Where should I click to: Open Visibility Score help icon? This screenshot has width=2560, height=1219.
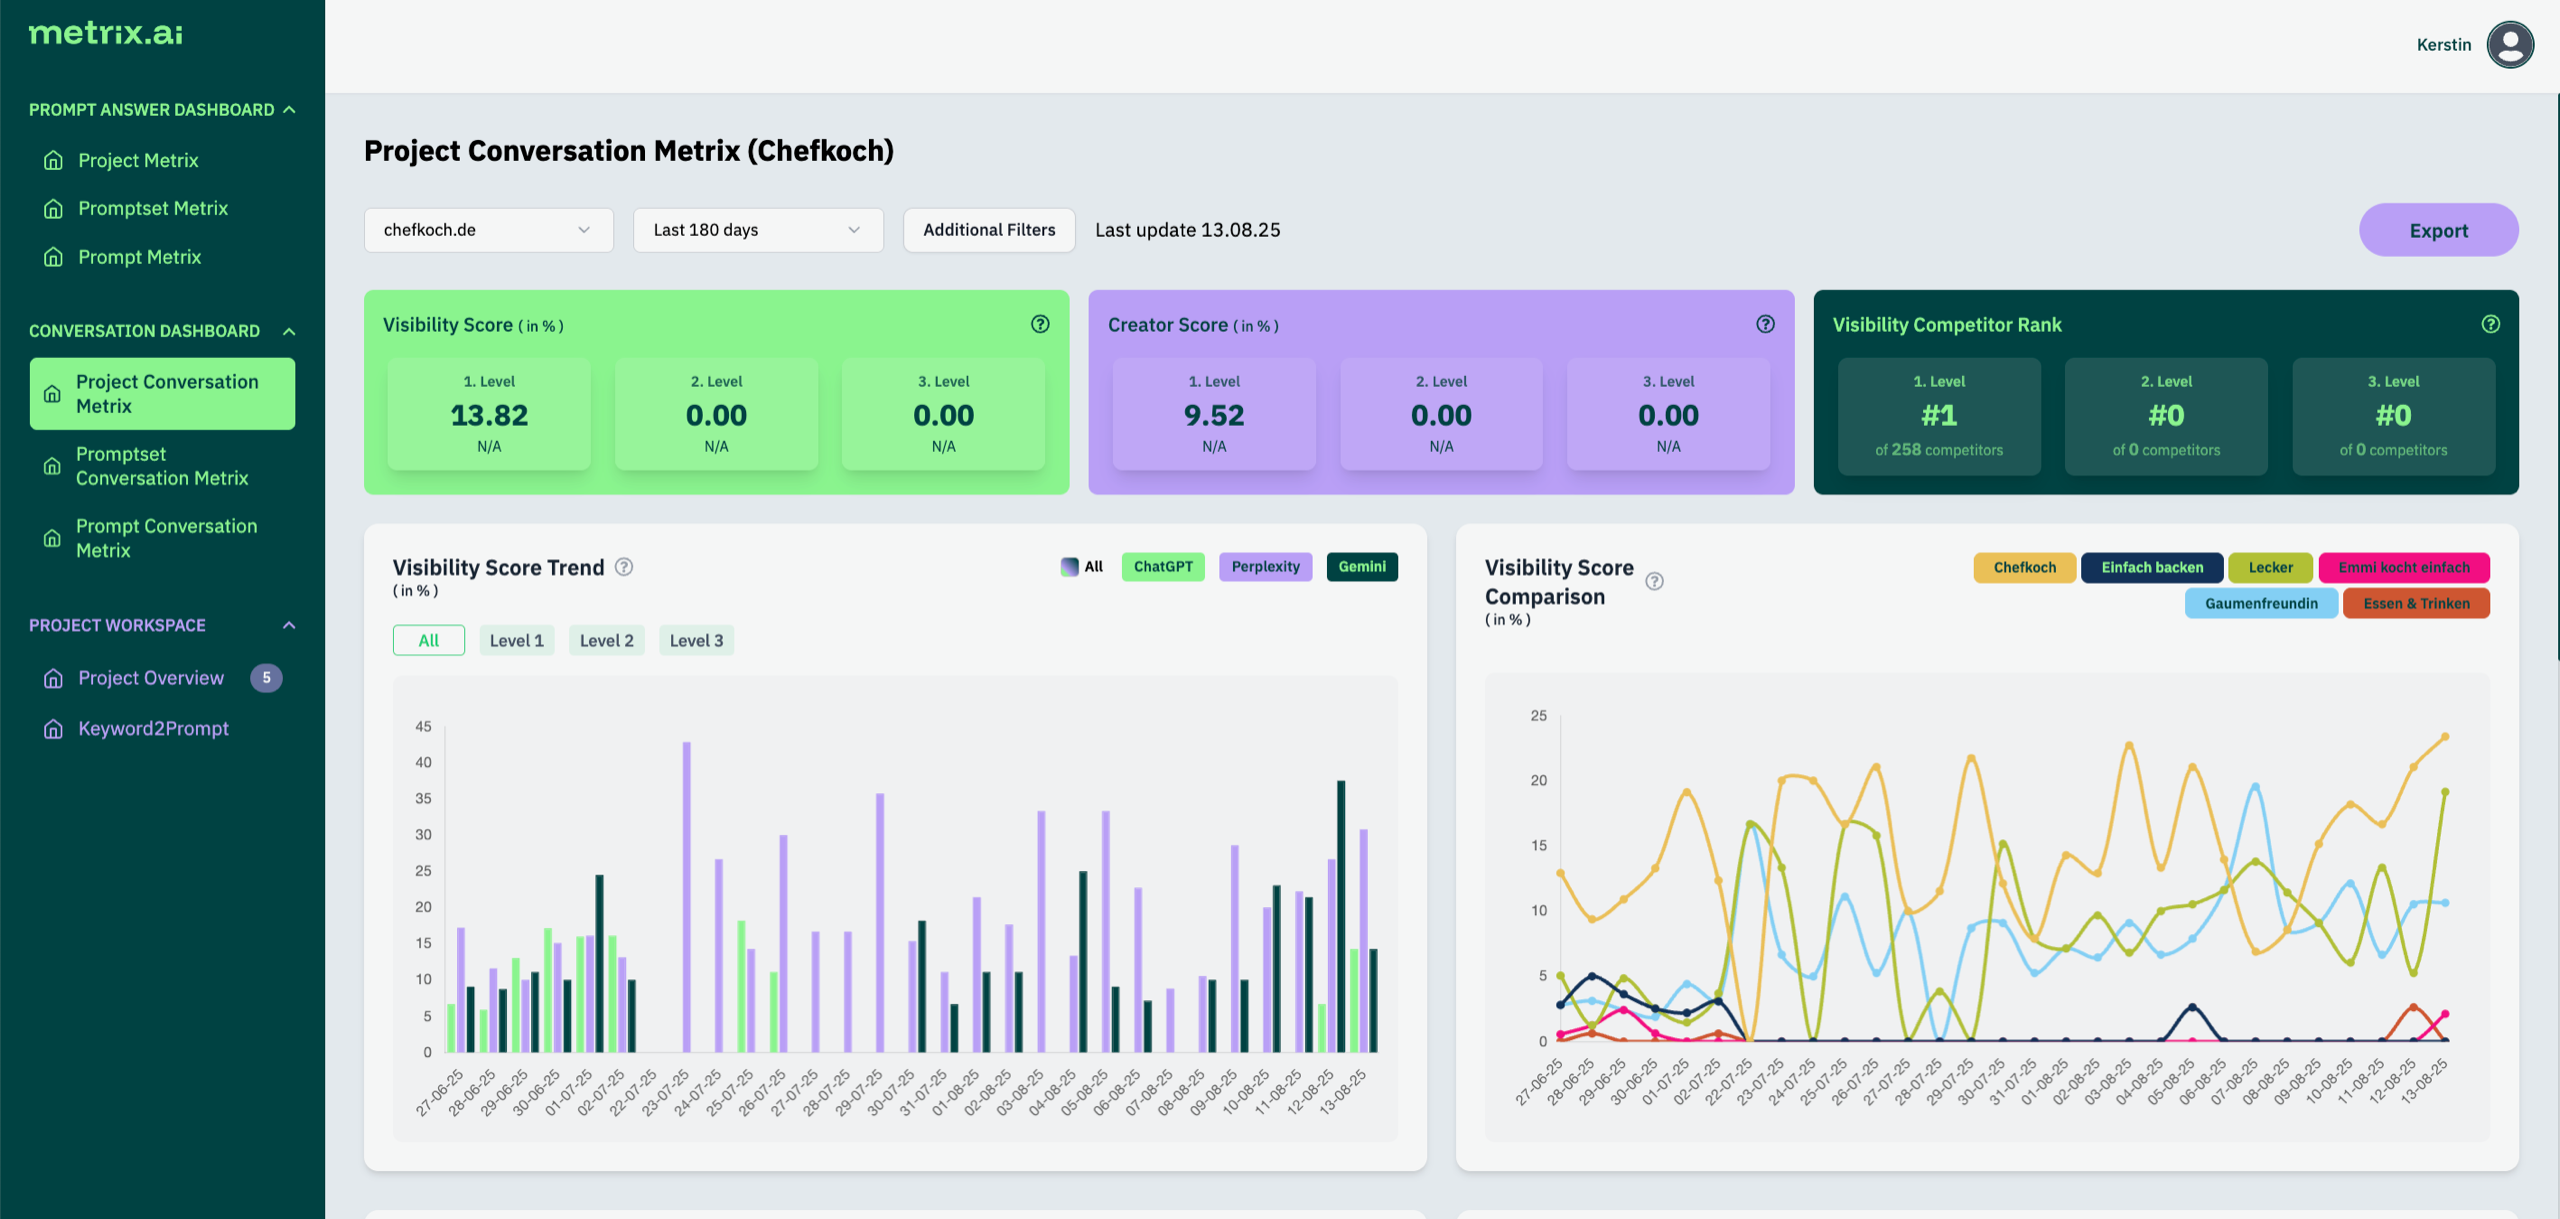pyautogui.click(x=1040, y=324)
